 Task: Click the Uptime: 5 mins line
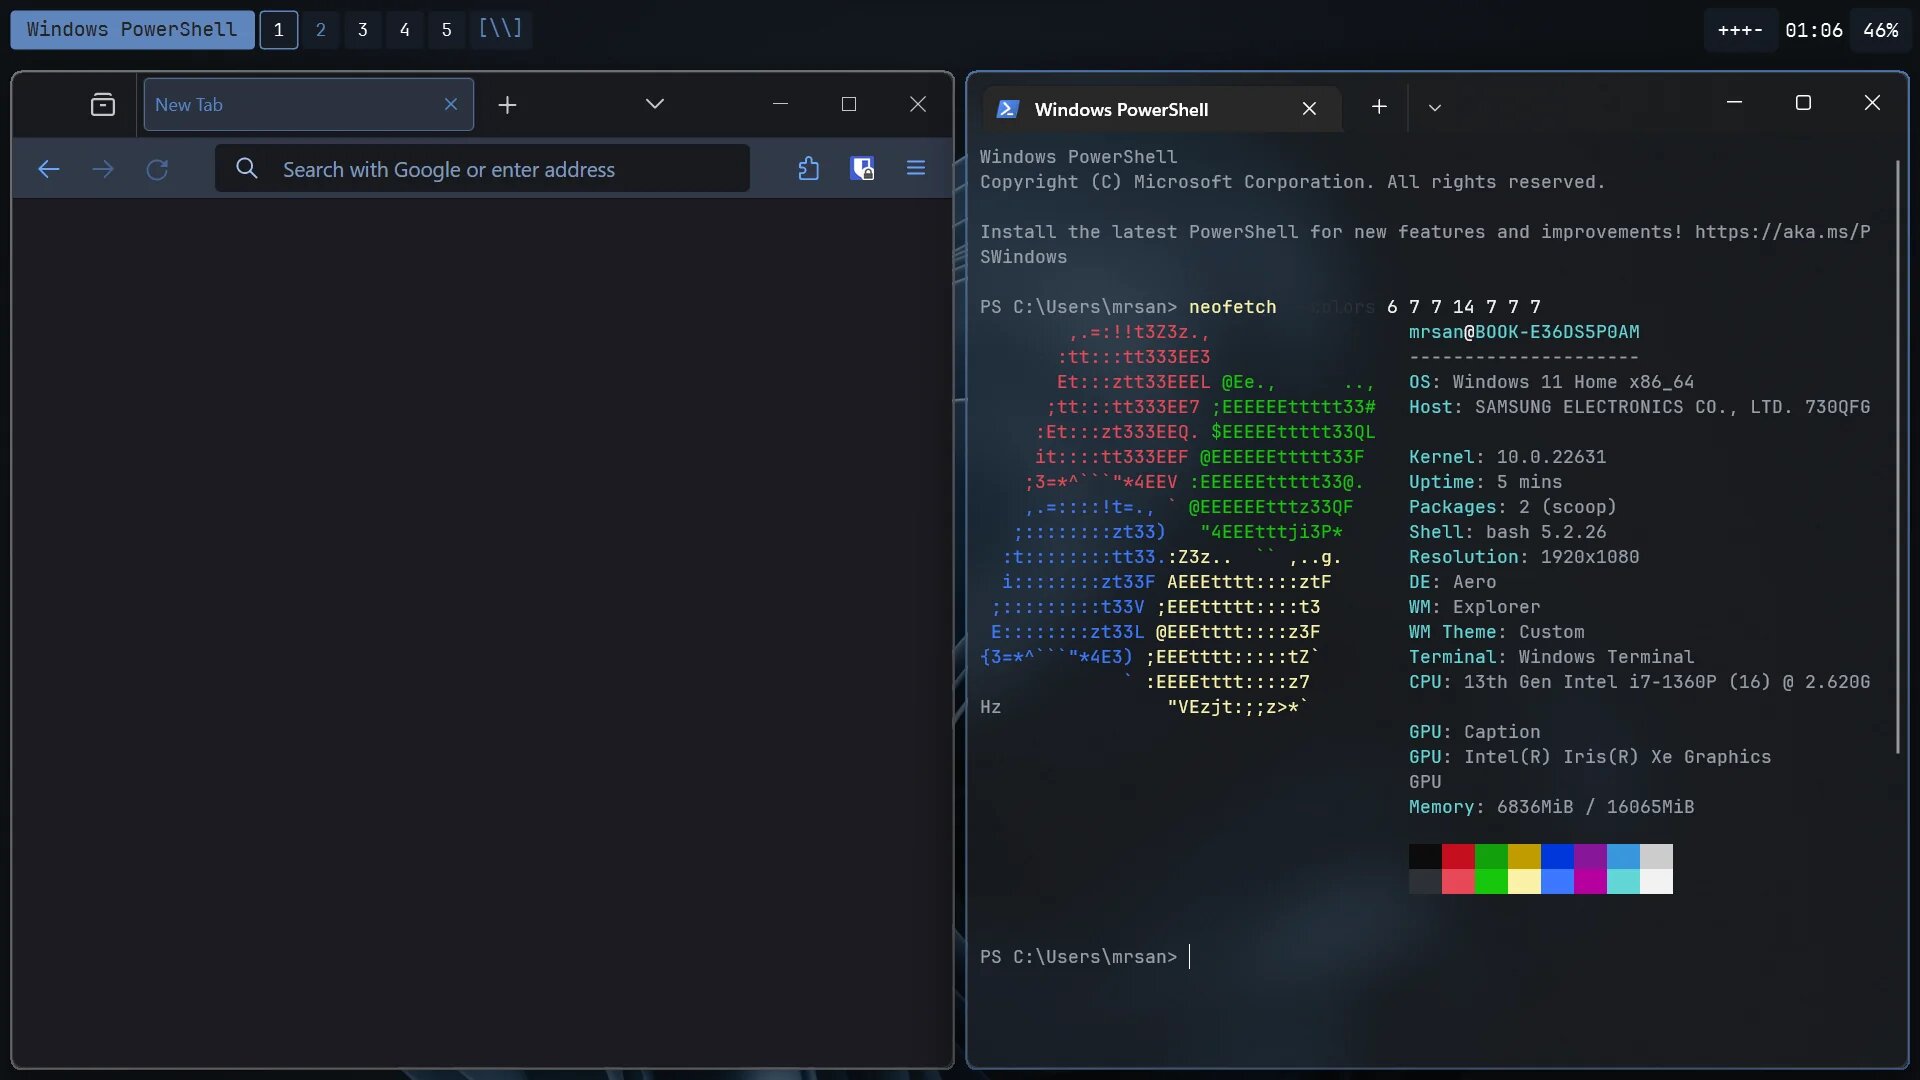(x=1485, y=482)
